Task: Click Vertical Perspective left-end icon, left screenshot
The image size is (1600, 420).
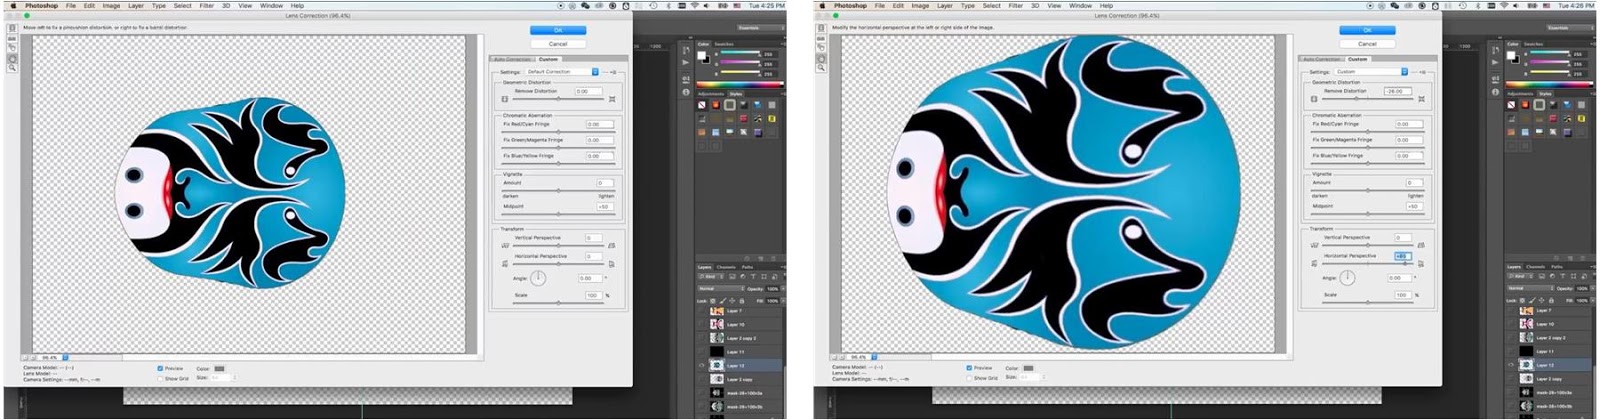Action: (x=507, y=245)
